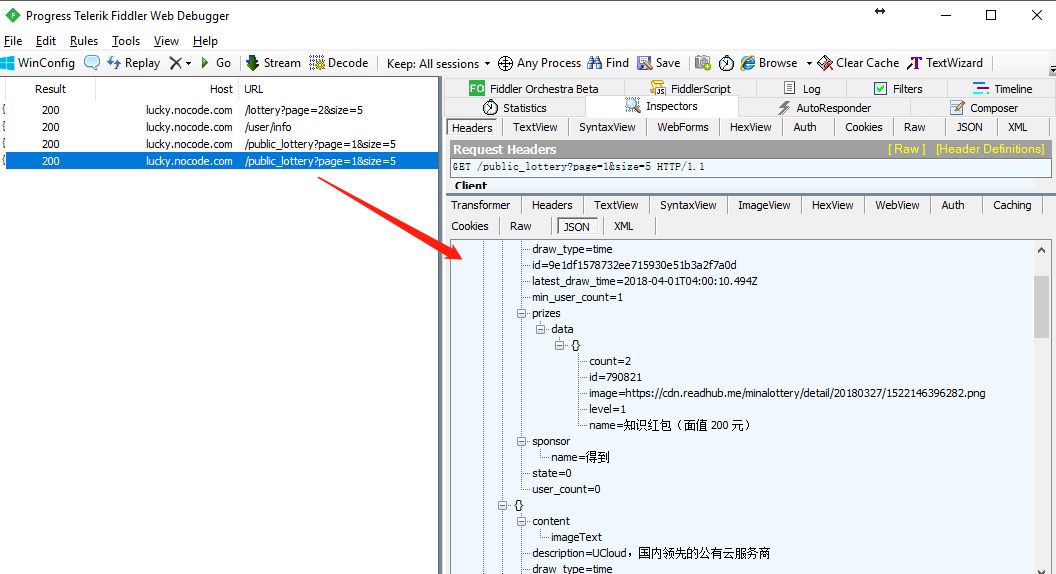Open the TextWizard tool
This screenshot has width=1056, height=574.
tap(945, 63)
